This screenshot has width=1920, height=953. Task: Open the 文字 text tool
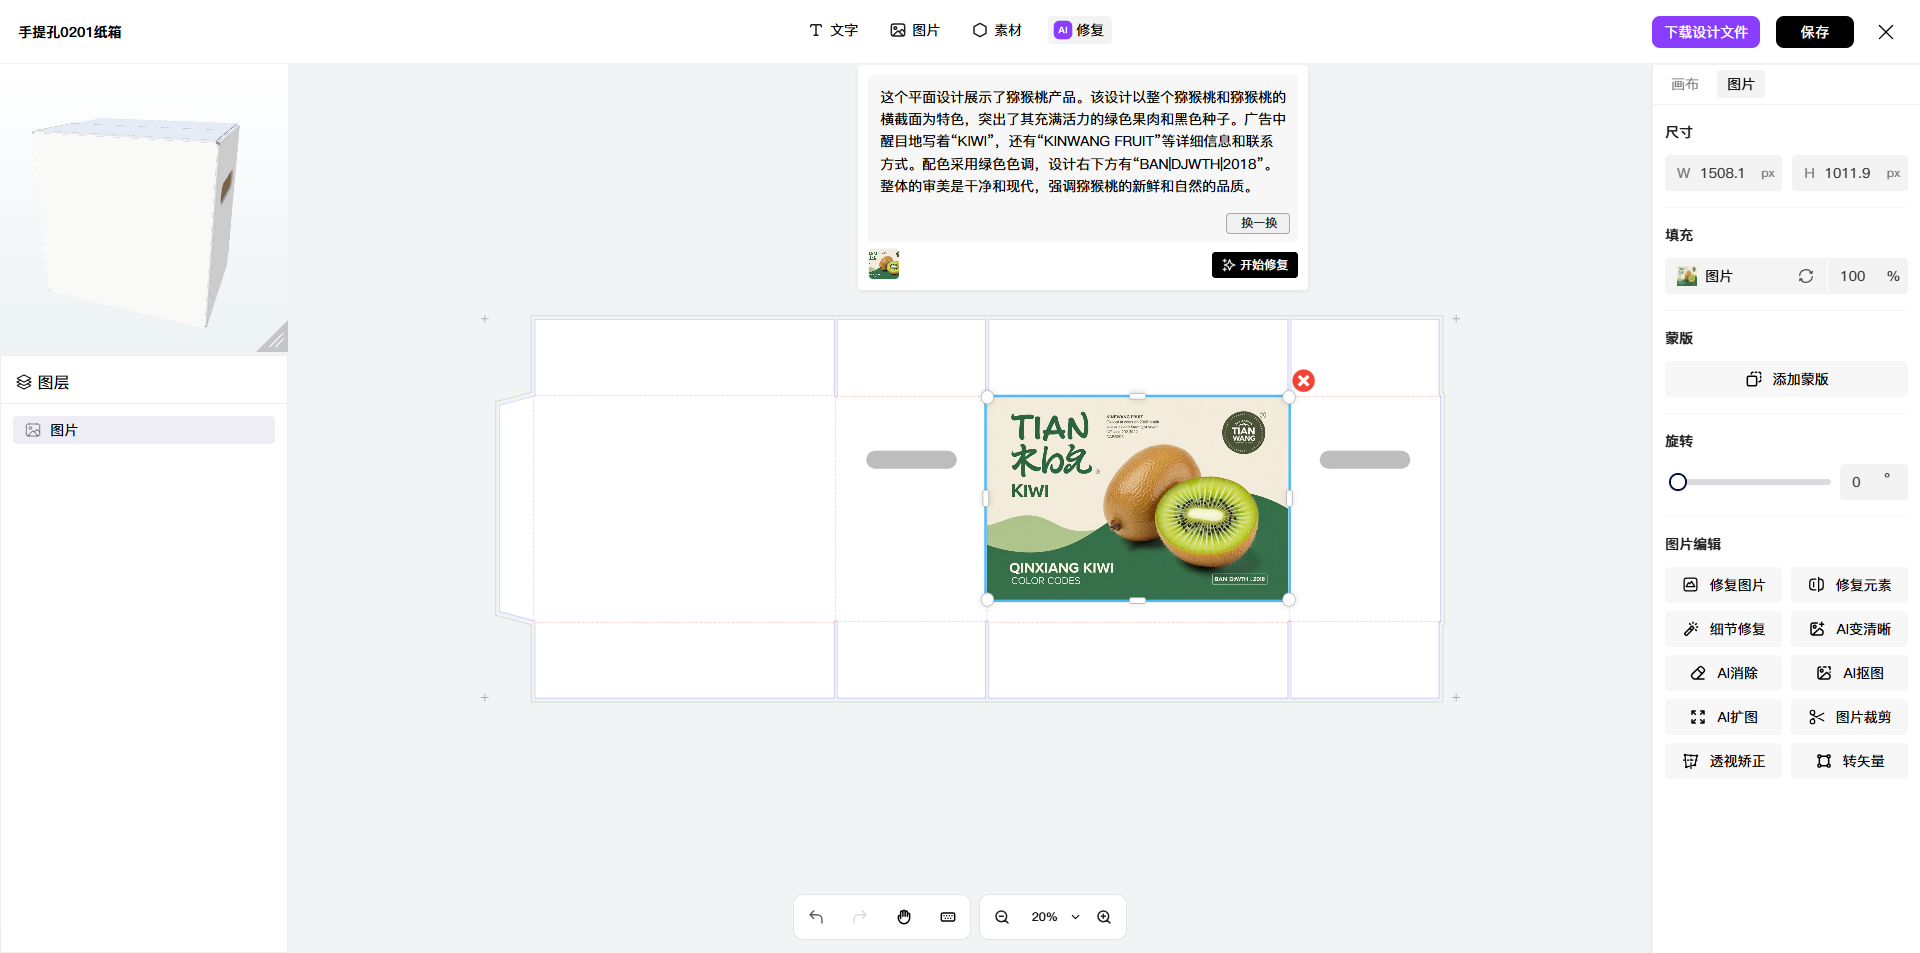[833, 30]
